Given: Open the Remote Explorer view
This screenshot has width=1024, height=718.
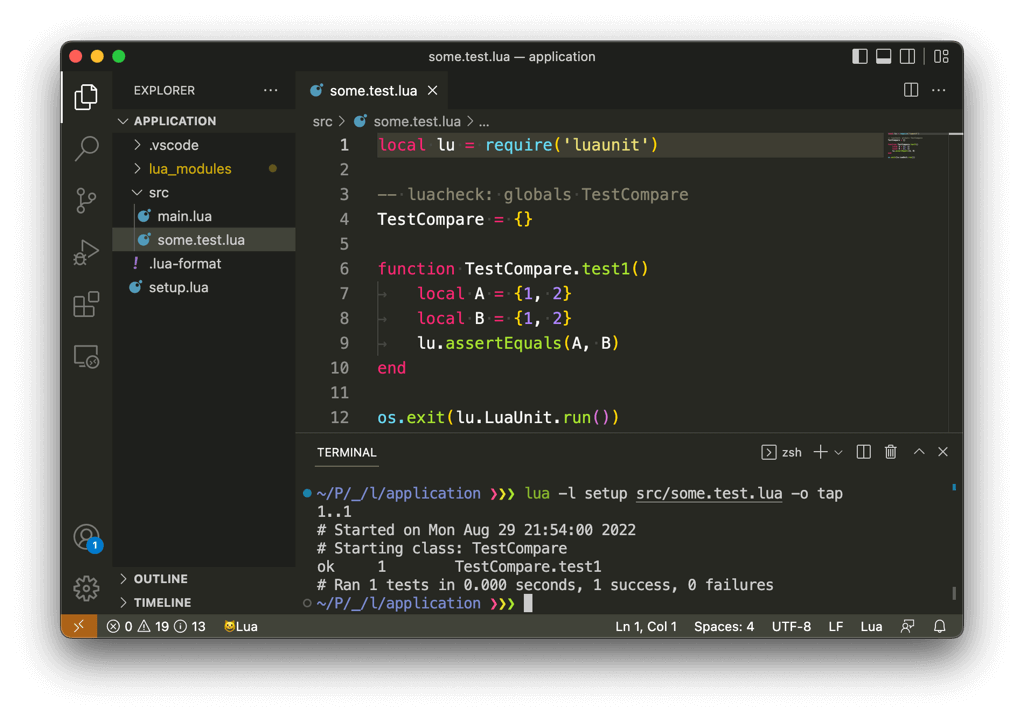Looking at the screenshot, I should 86,356.
